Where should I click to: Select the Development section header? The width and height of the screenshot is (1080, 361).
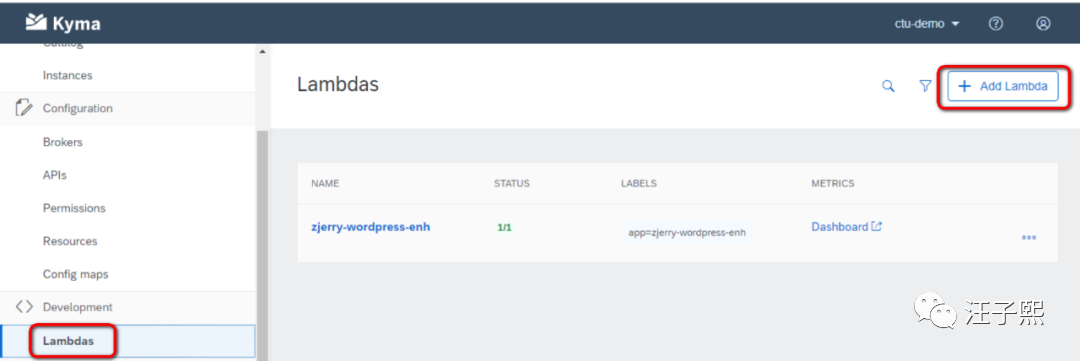128,307
